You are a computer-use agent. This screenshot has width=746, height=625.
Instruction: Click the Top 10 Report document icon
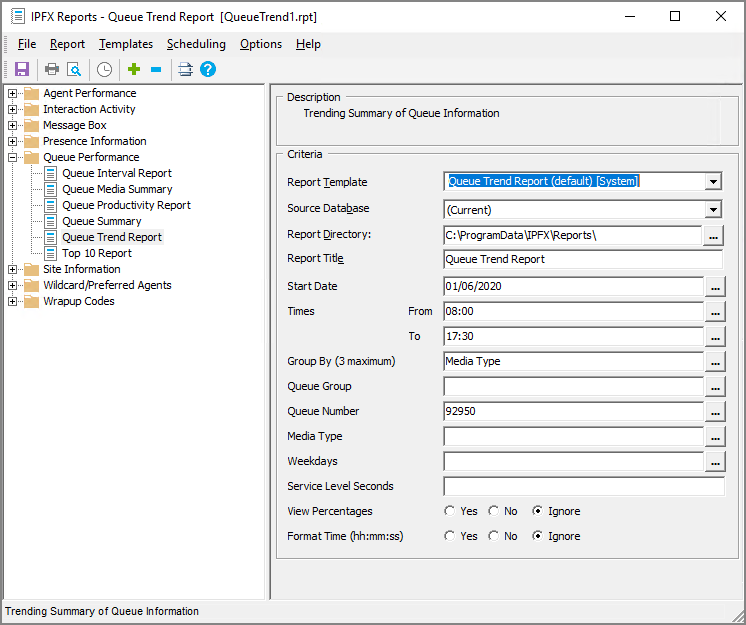(x=50, y=254)
